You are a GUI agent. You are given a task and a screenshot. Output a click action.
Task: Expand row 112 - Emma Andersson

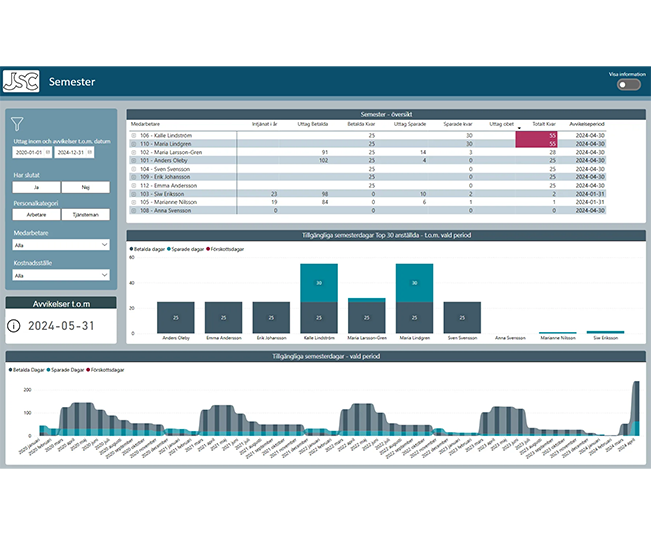point(134,186)
